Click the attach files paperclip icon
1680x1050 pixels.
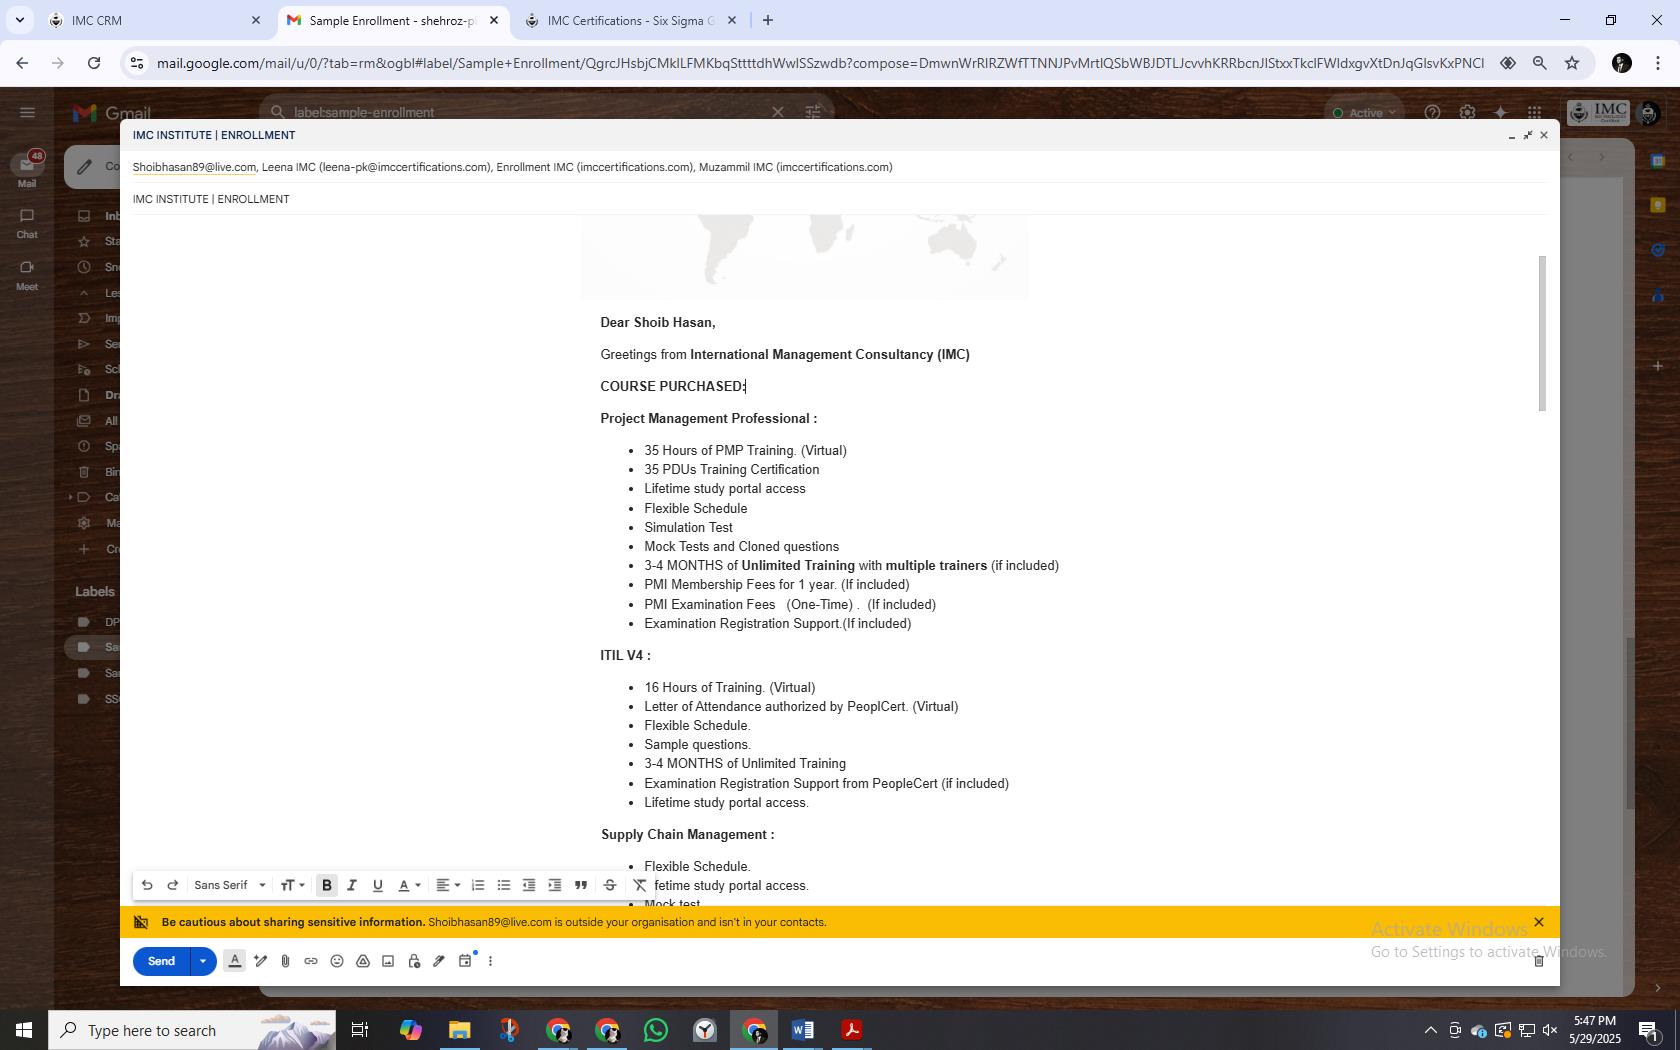click(285, 961)
